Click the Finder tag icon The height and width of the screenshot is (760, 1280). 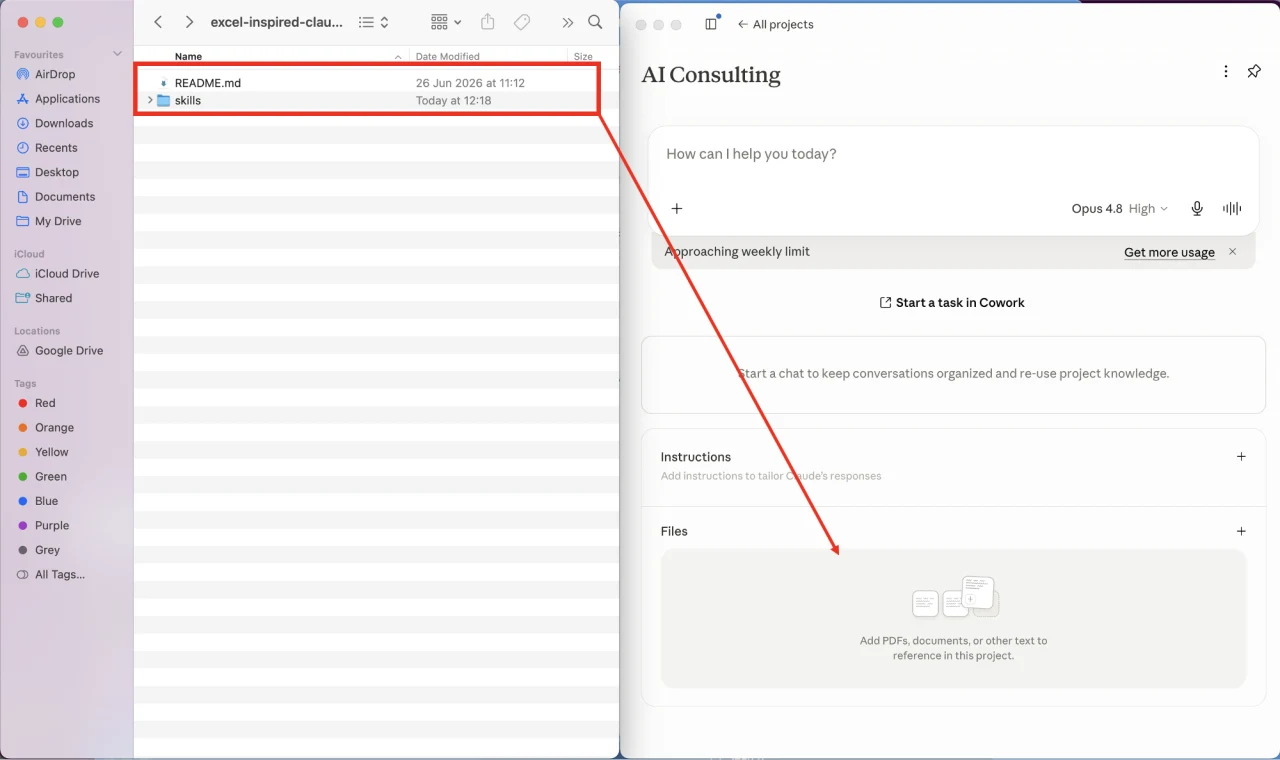pyautogui.click(x=522, y=22)
